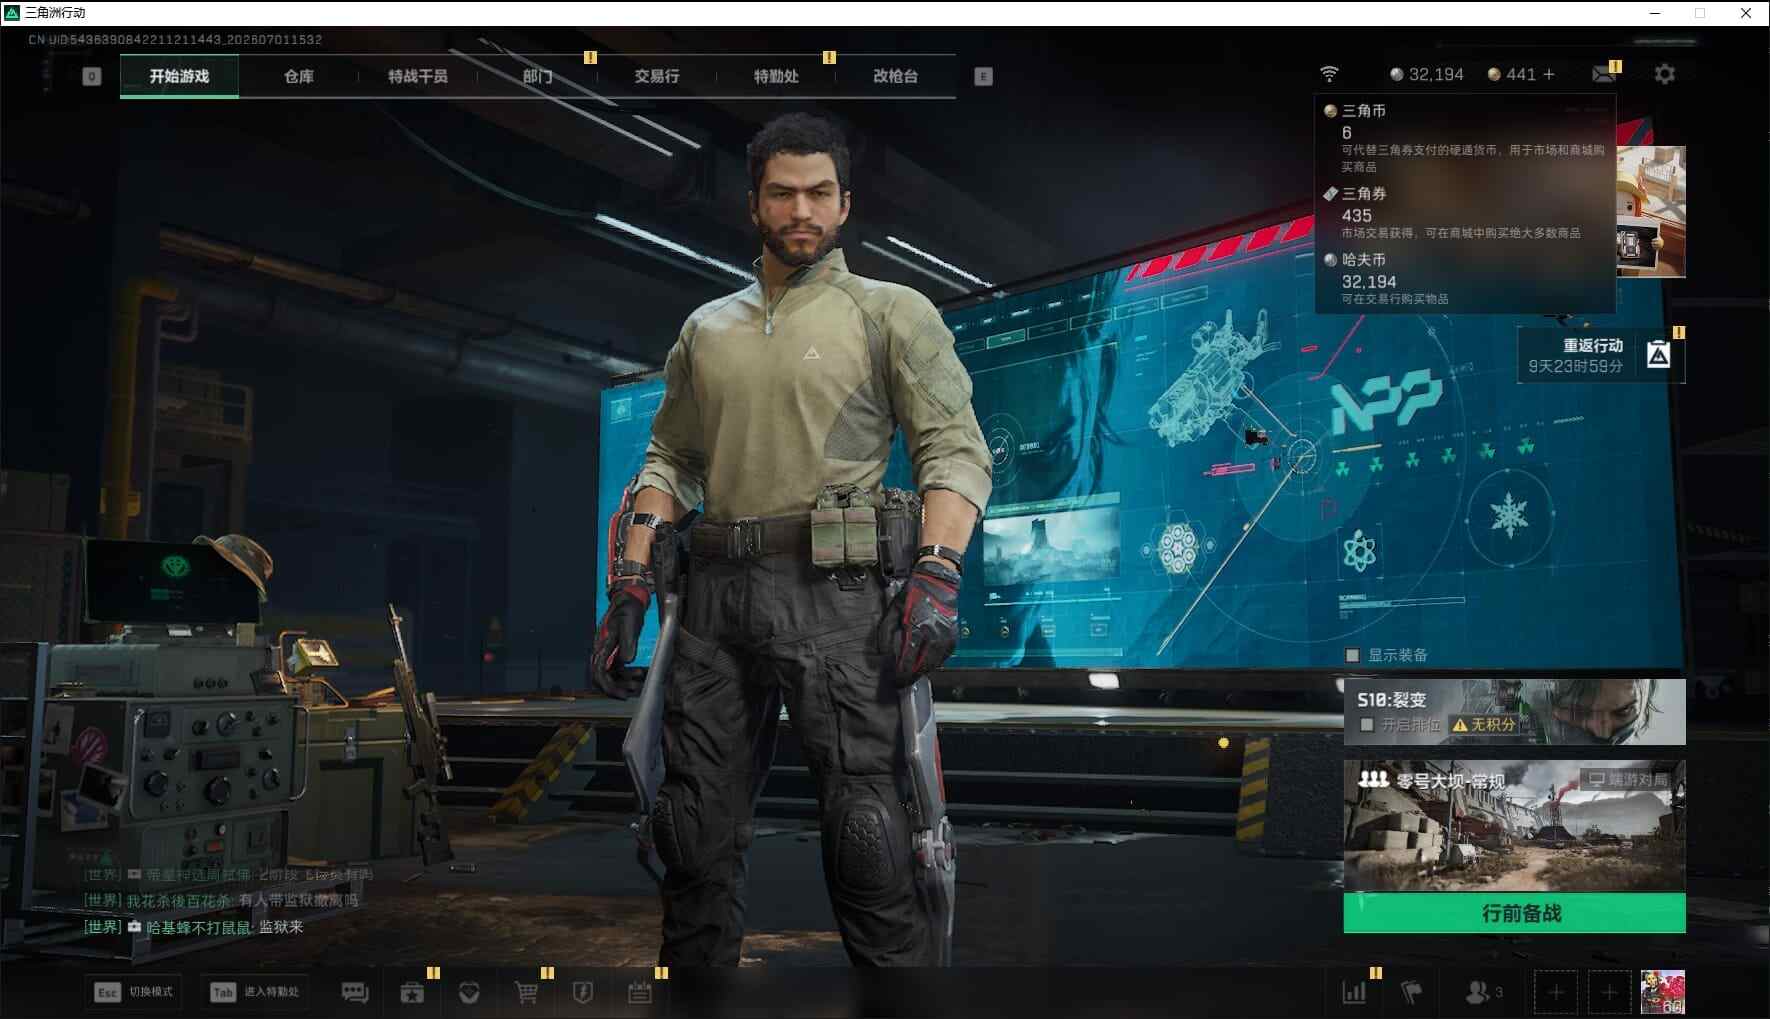The height and width of the screenshot is (1019, 1770).
Task: Click the E key next-tab icon
Action: 983,76
